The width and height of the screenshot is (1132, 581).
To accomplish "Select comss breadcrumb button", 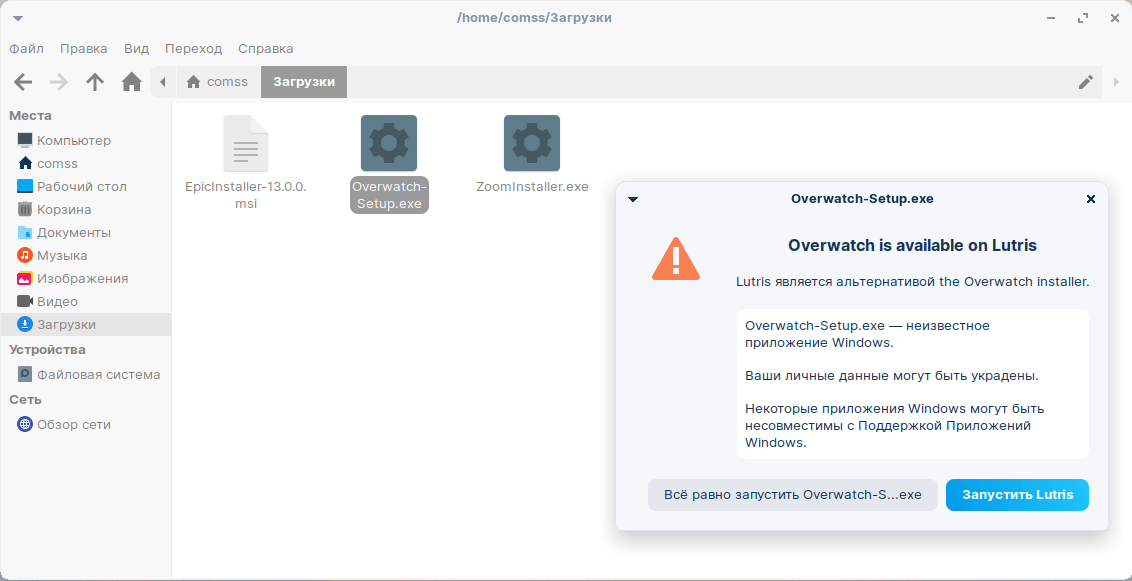I will pos(217,82).
